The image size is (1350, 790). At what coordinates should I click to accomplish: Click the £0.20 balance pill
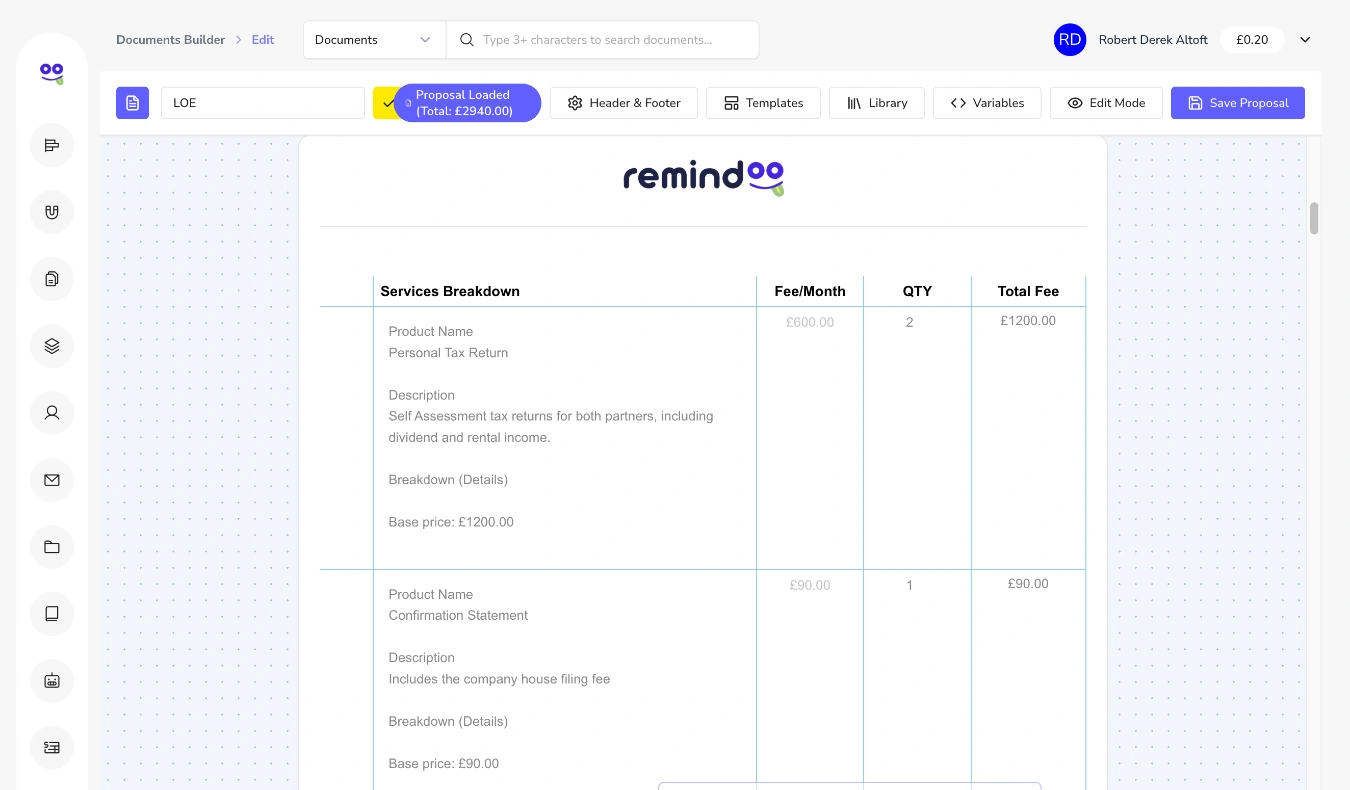[x=1252, y=40]
